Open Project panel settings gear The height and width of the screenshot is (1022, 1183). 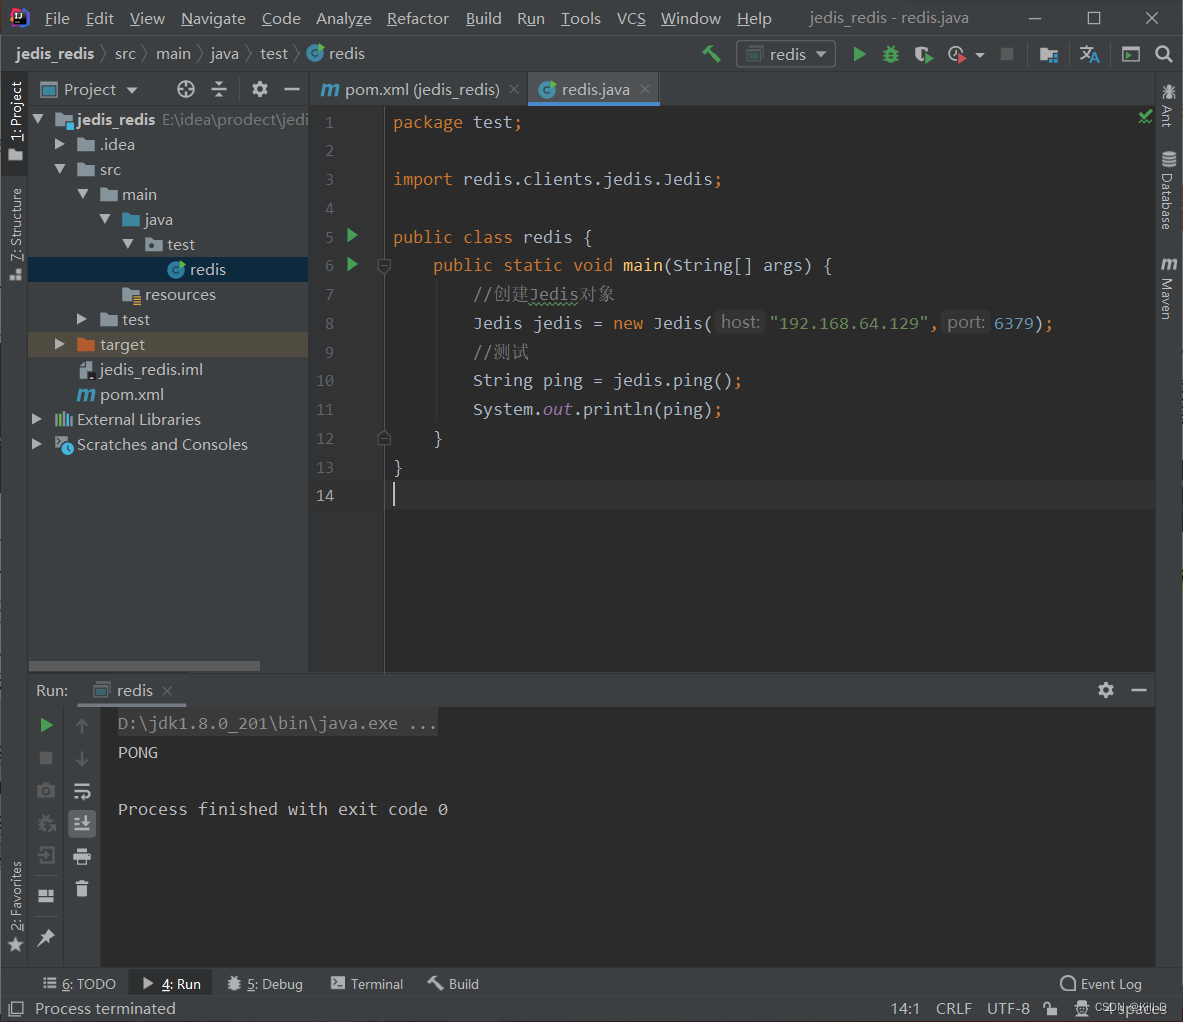click(x=260, y=89)
